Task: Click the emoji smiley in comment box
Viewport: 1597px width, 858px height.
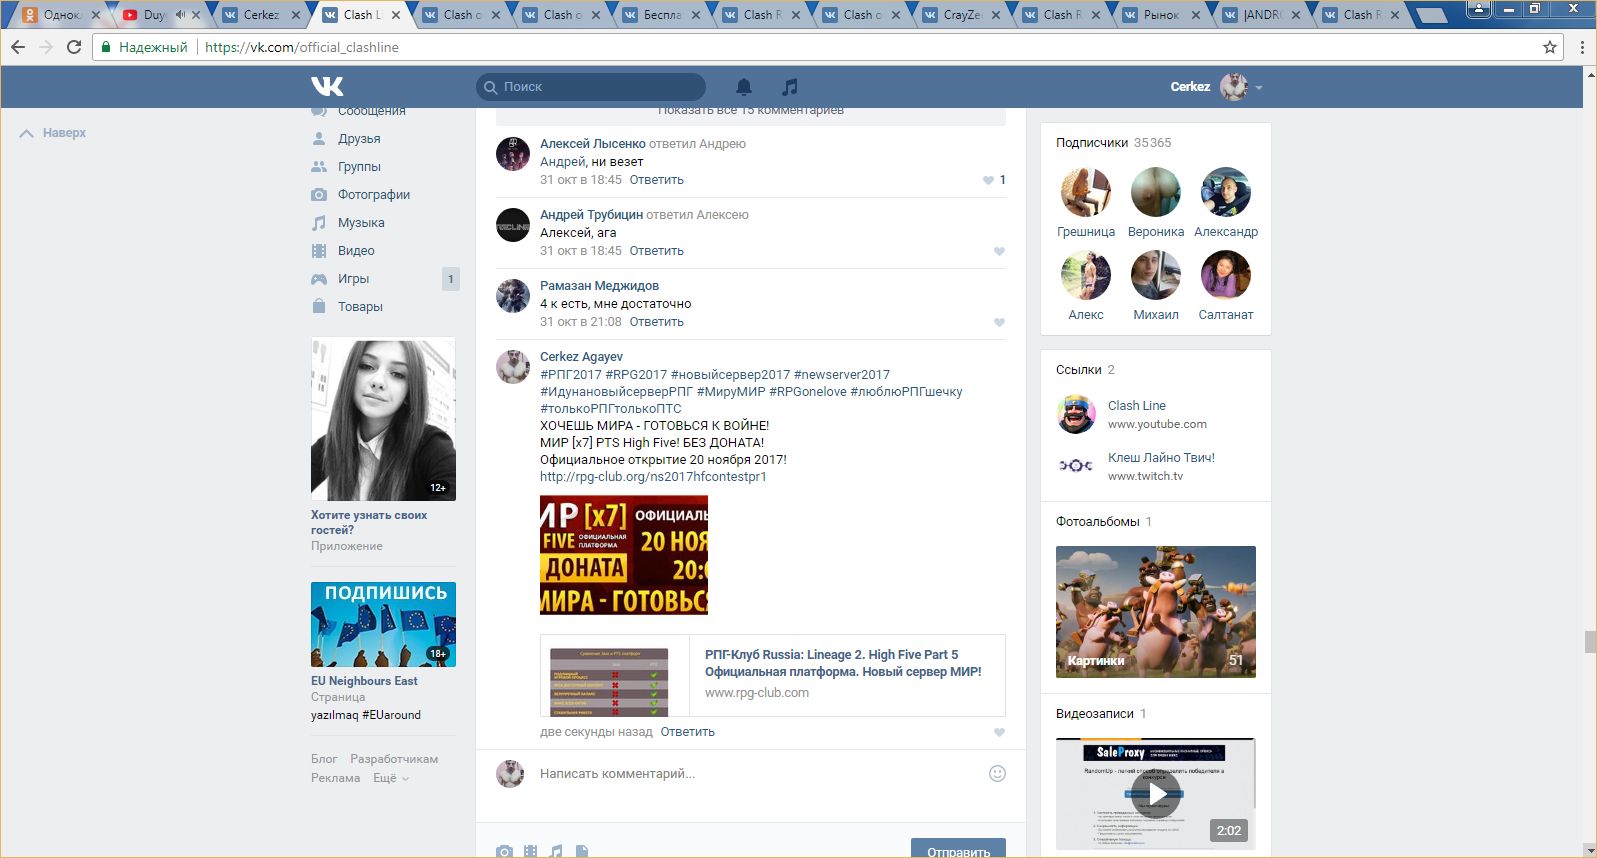Action: (997, 773)
